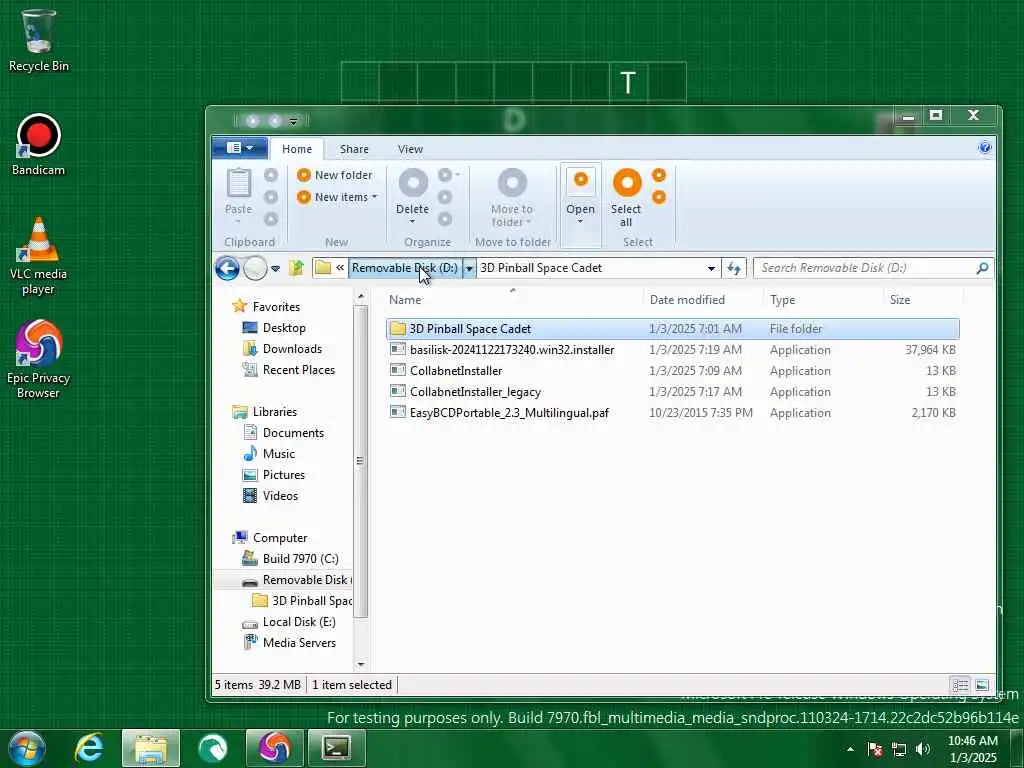Switch to large icons view in status bar

[982, 685]
